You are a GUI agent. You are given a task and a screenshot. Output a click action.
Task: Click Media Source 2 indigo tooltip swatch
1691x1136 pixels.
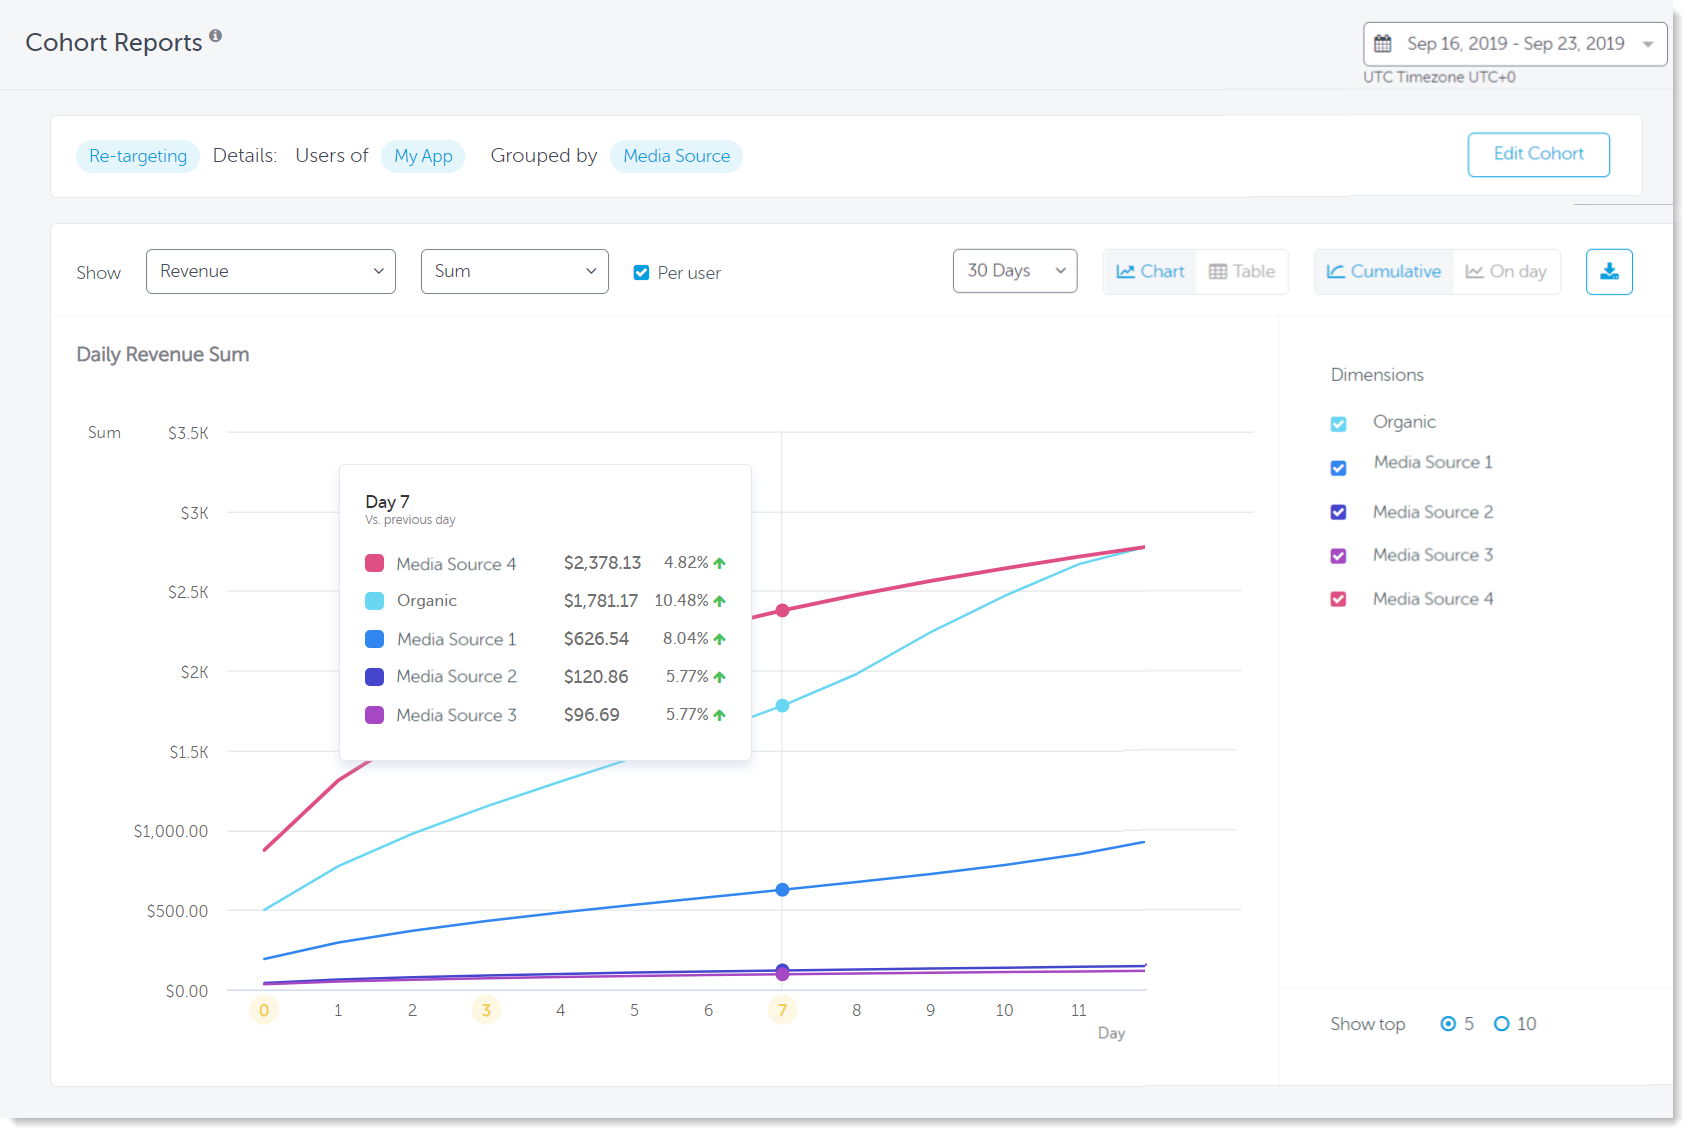pyautogui.click(x=375, y=677)
